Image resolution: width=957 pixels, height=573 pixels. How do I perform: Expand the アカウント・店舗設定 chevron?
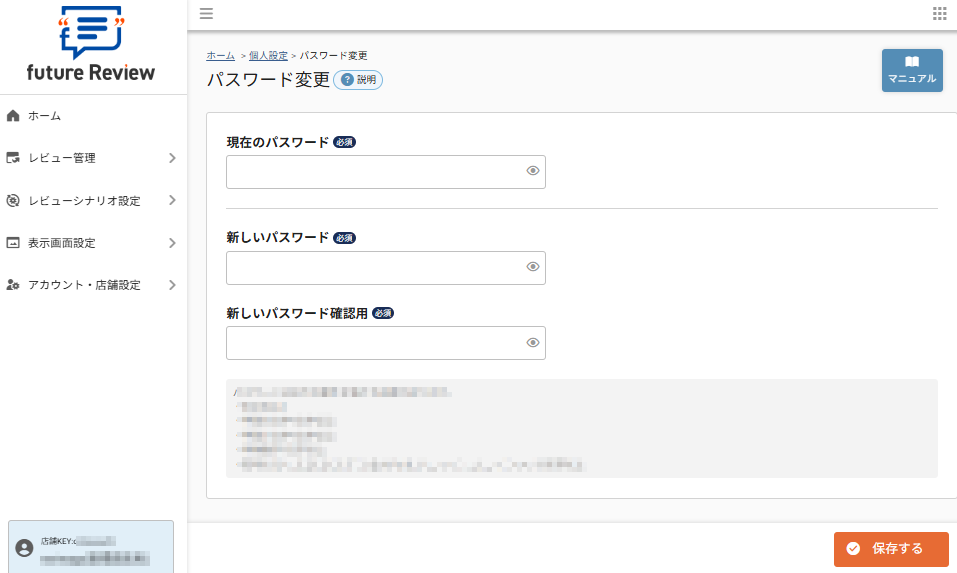coord(172,285)
